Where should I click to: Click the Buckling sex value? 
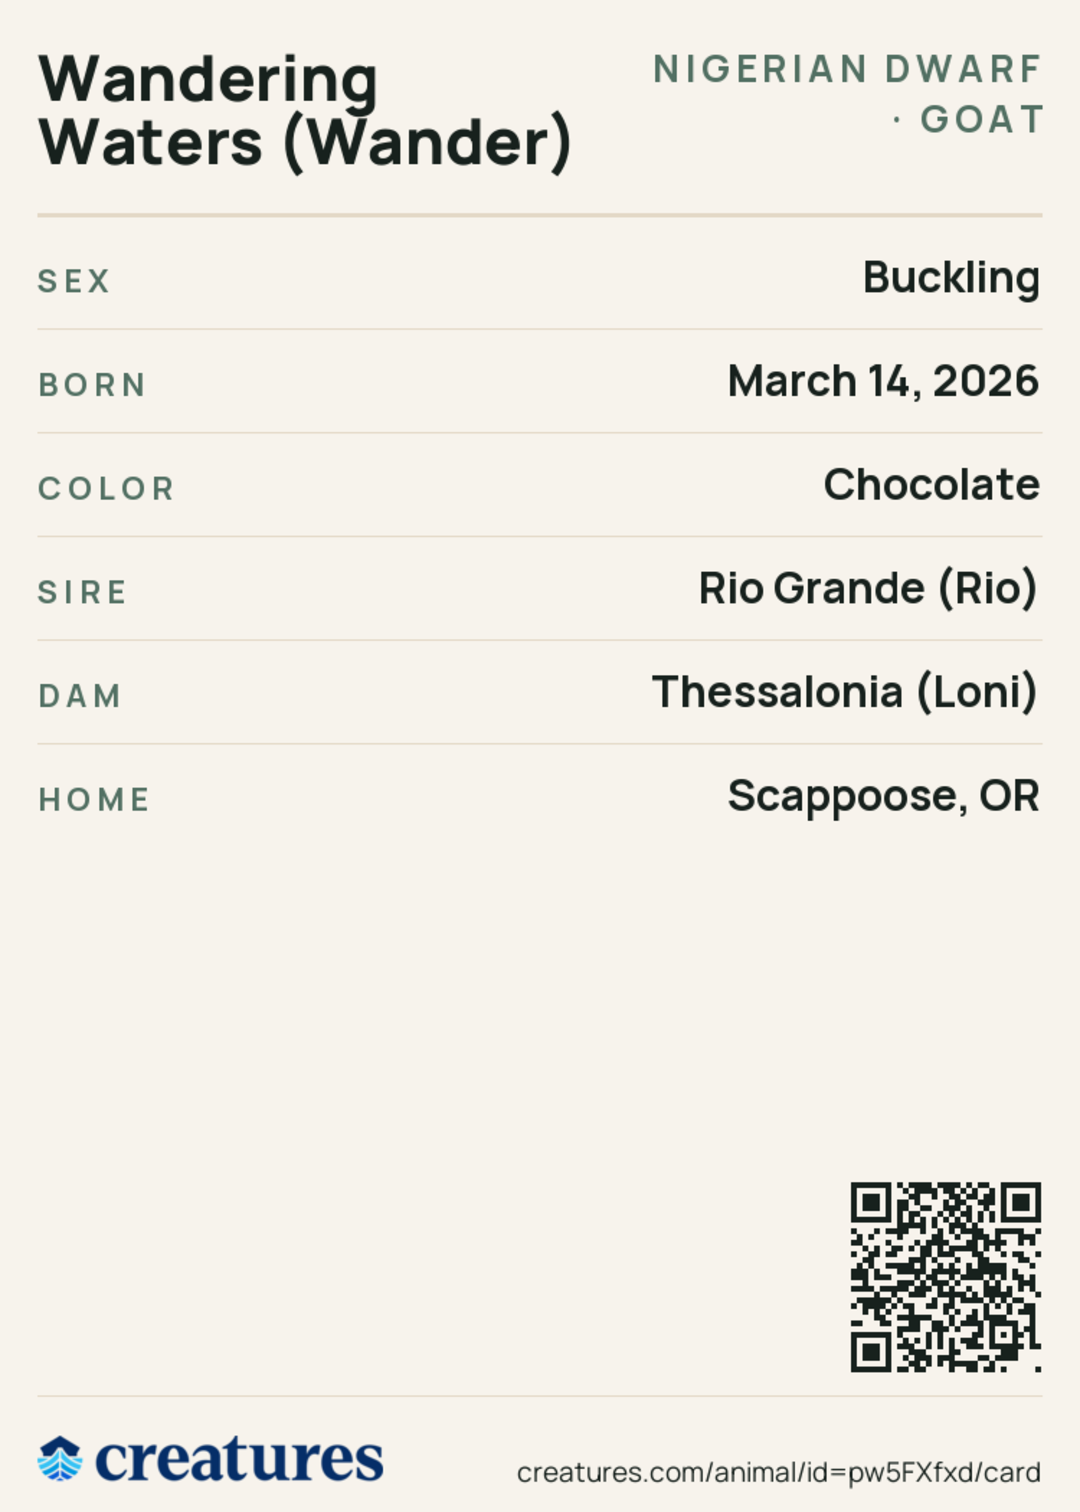[x=951, y=278]
